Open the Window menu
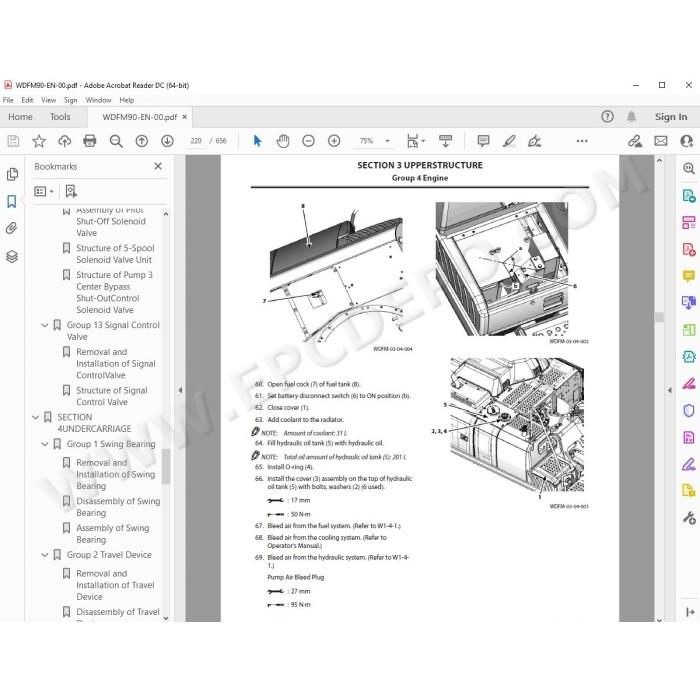Screen dimensions: 700x700 click(98, 100)
